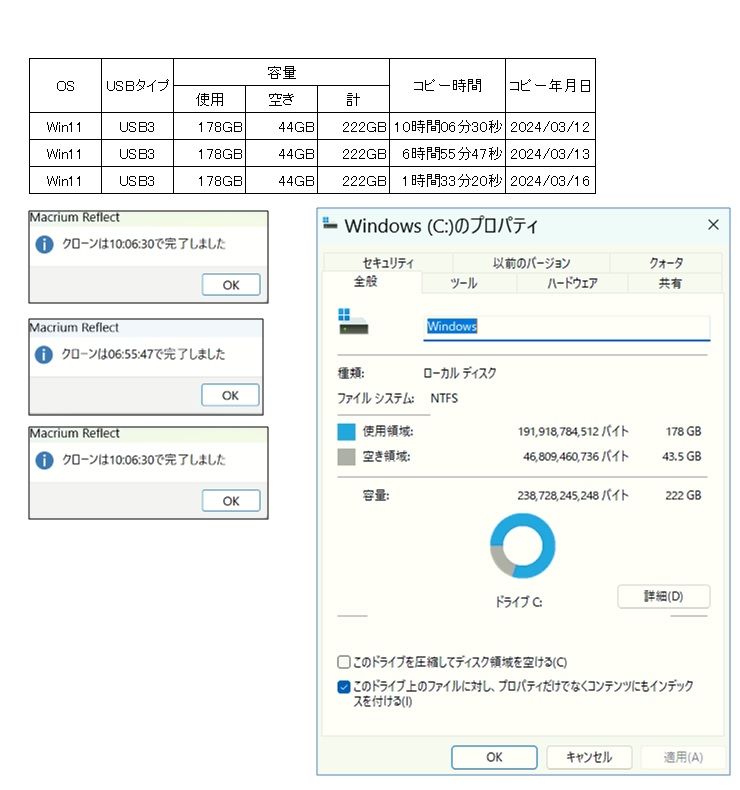
Task: Click the 43.5 GB free space value
Action: pyautogui.click(x=682, y=456)
